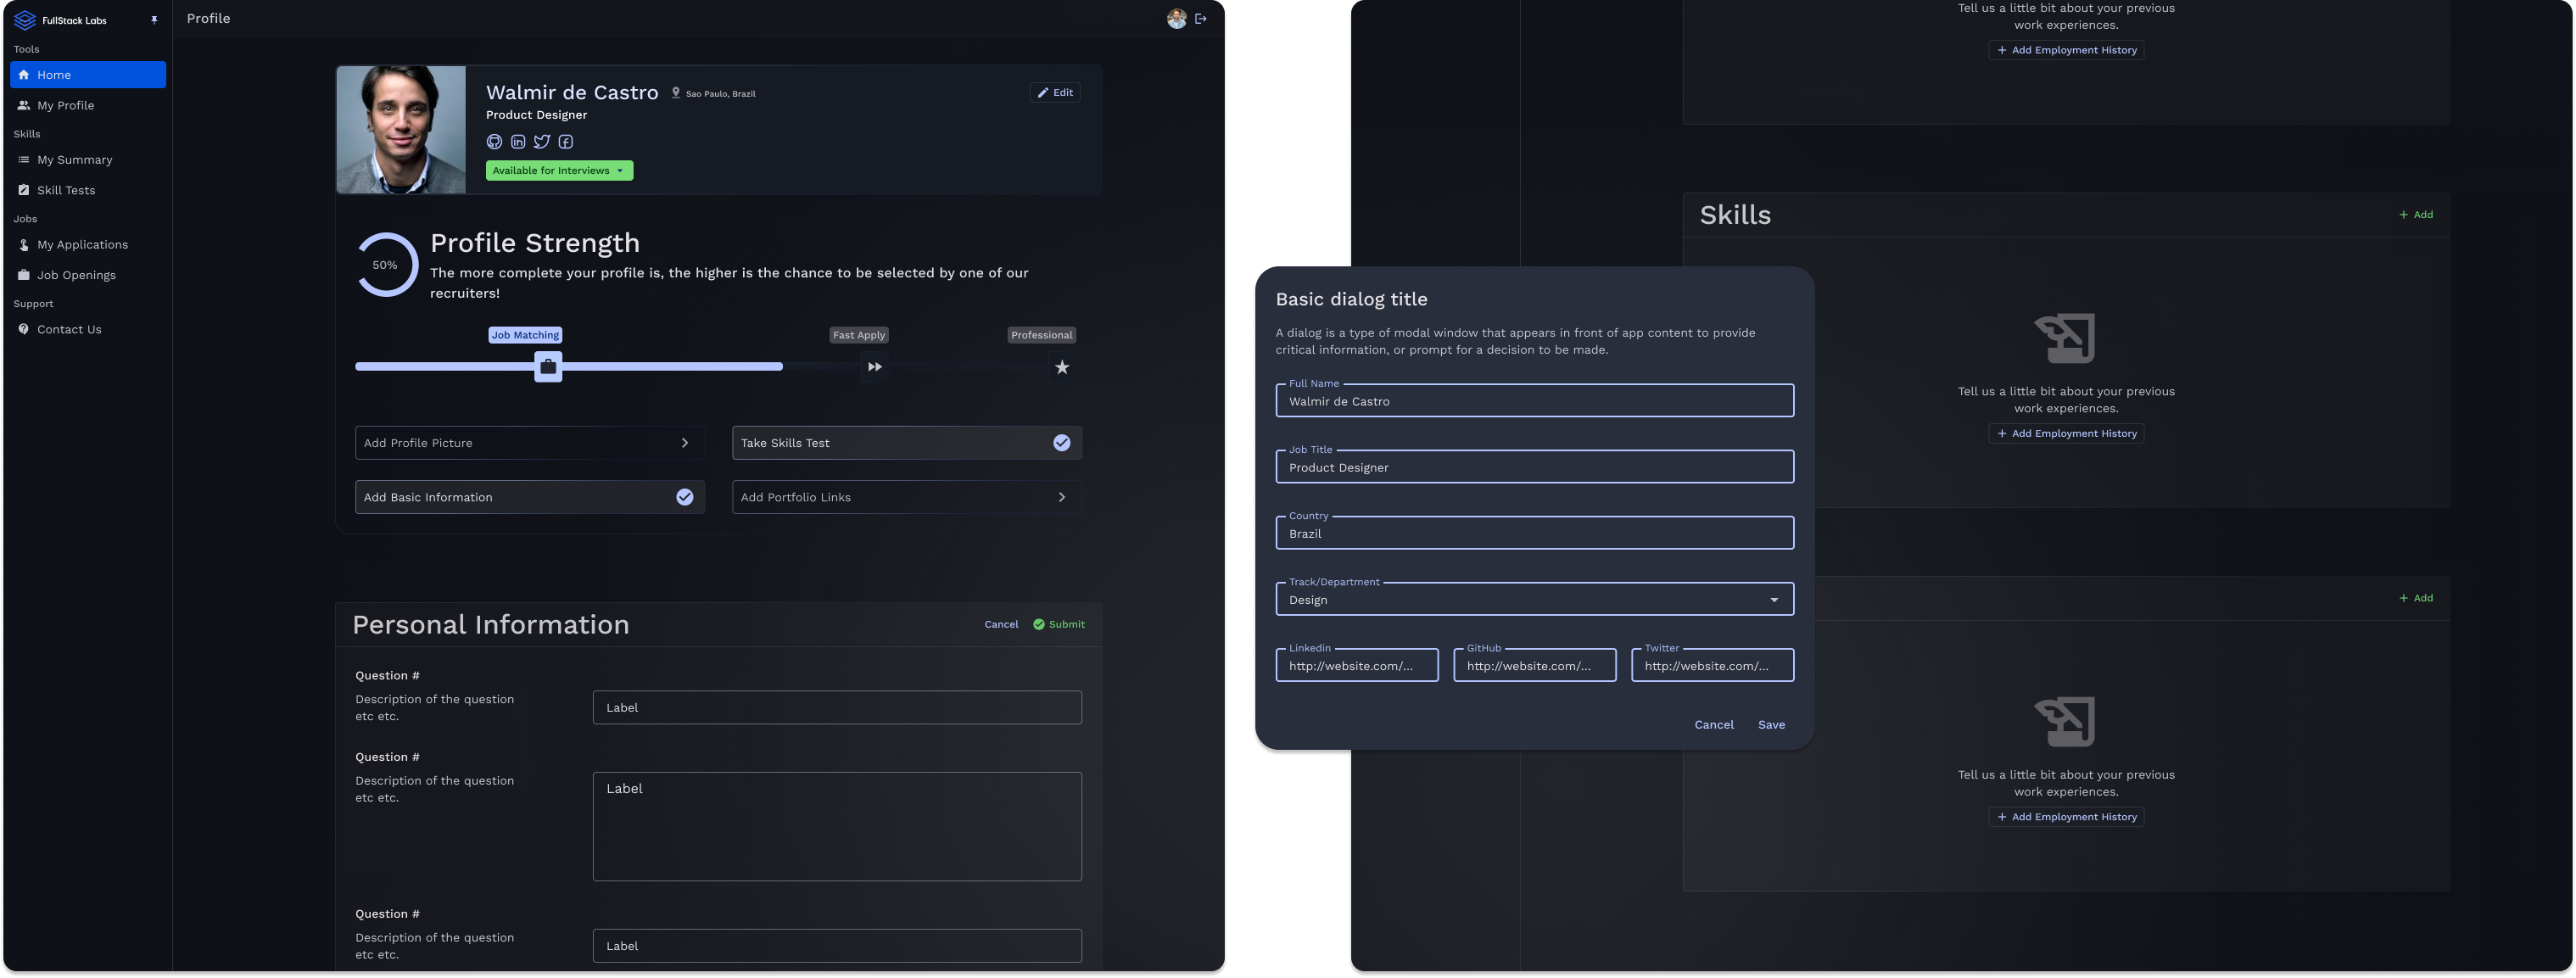The width and height of the screenshot is (2576, 978).
Task: Click the briefcase handle on the strength slider
Action: tap(548, 367)
